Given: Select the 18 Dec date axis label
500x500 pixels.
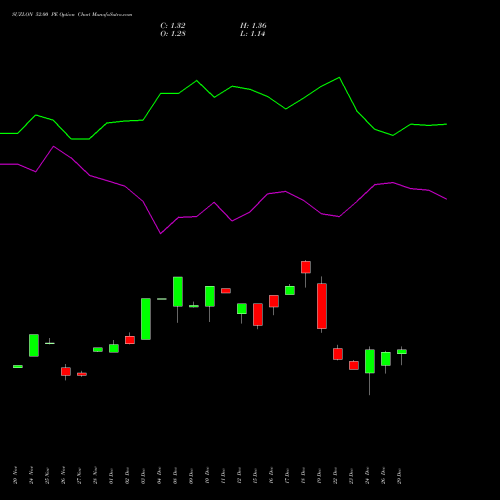Looking at the screenshot, I should (303, 476).
